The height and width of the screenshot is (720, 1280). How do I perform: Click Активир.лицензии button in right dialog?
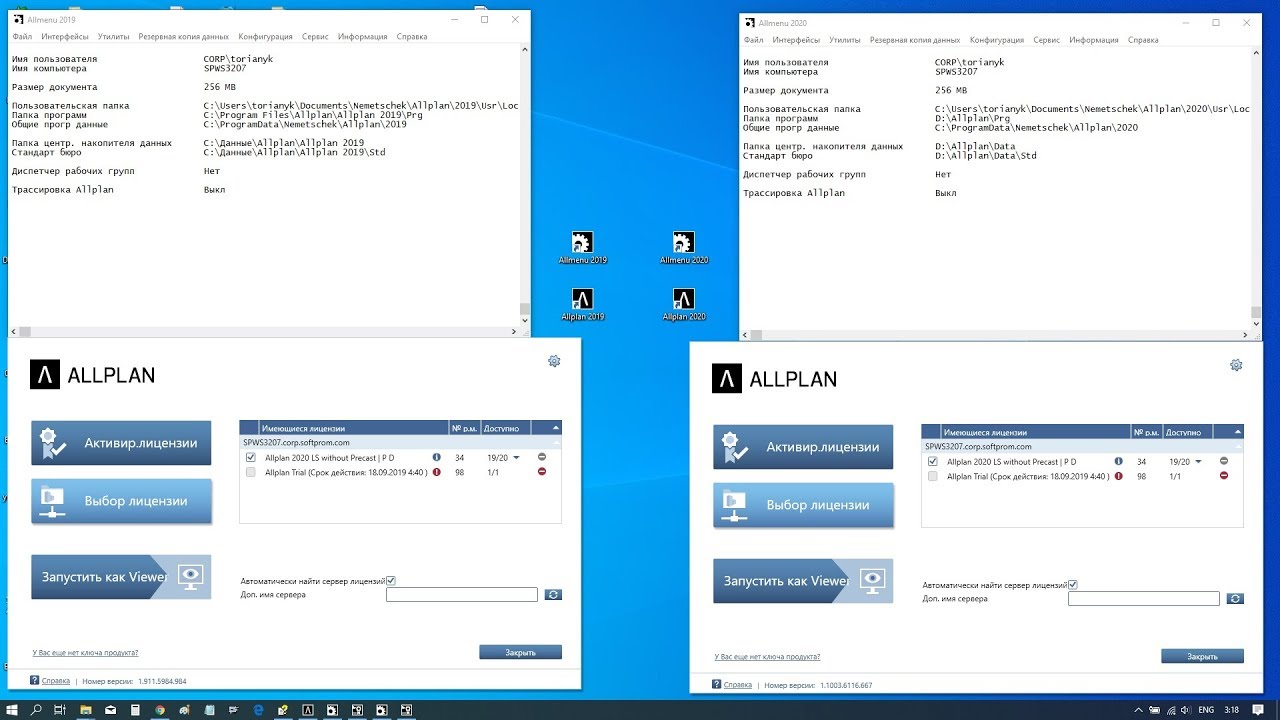click(x=803, y=447)
